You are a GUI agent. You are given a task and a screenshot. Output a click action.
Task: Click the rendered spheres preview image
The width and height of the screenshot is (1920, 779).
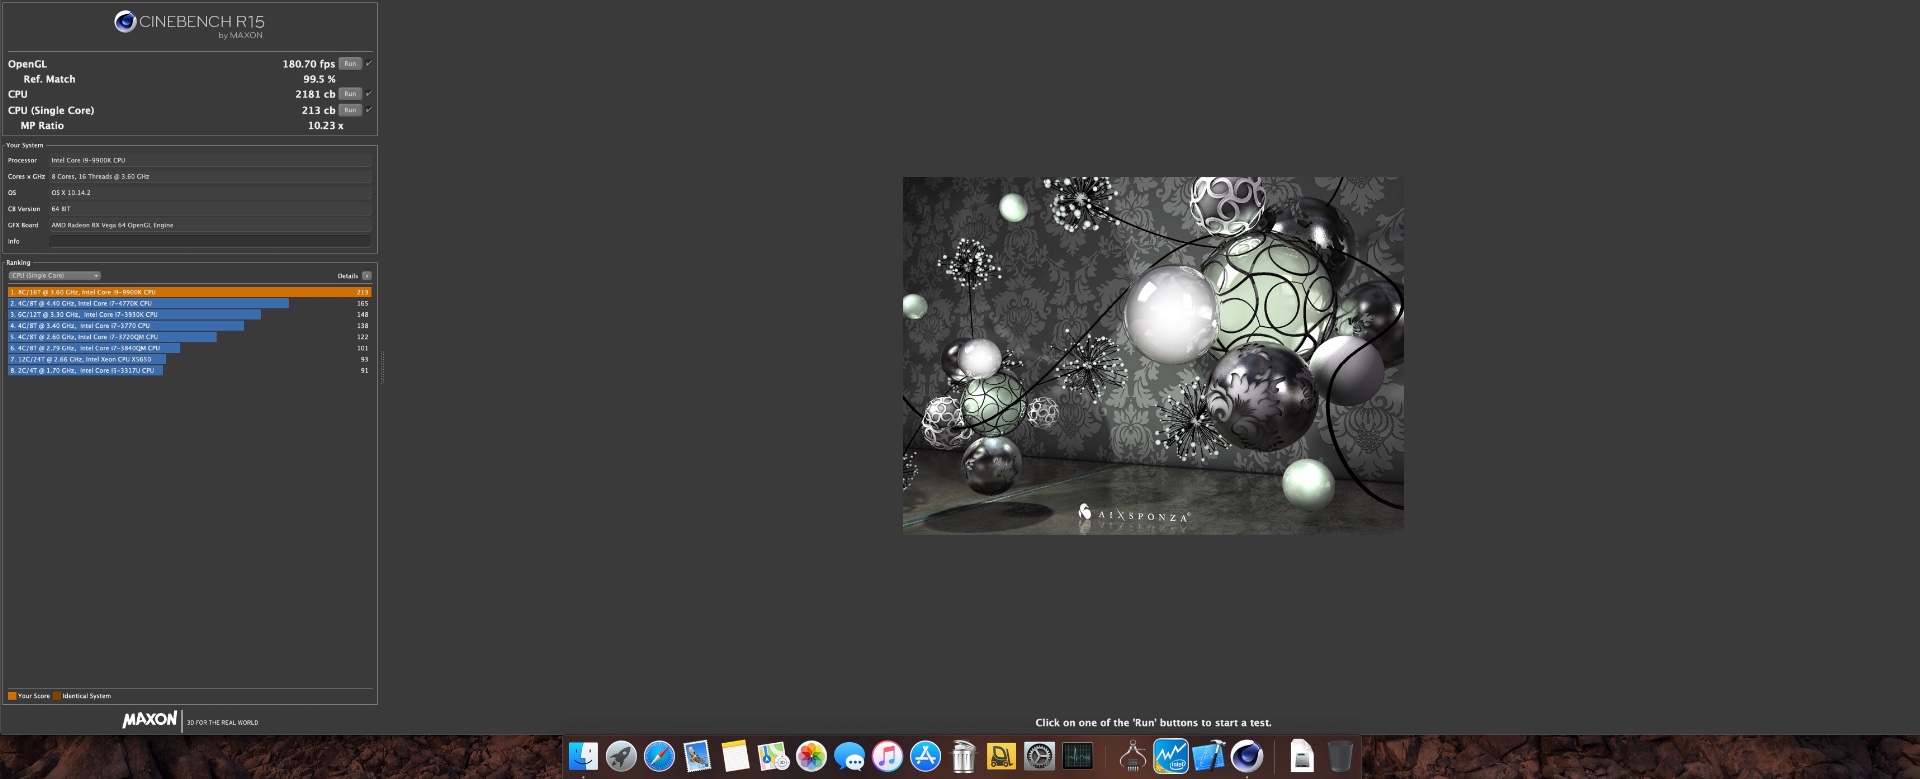pos(1152,355)
